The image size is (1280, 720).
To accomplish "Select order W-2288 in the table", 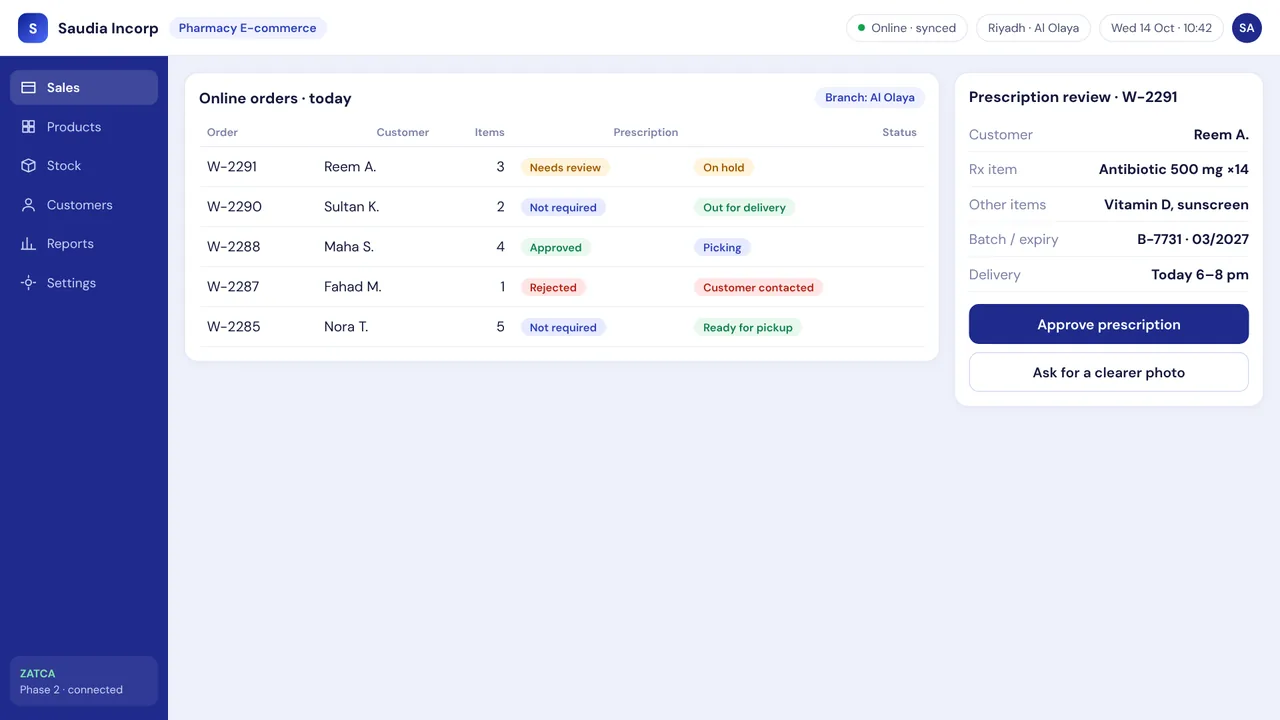I will (x=562, y=247).
